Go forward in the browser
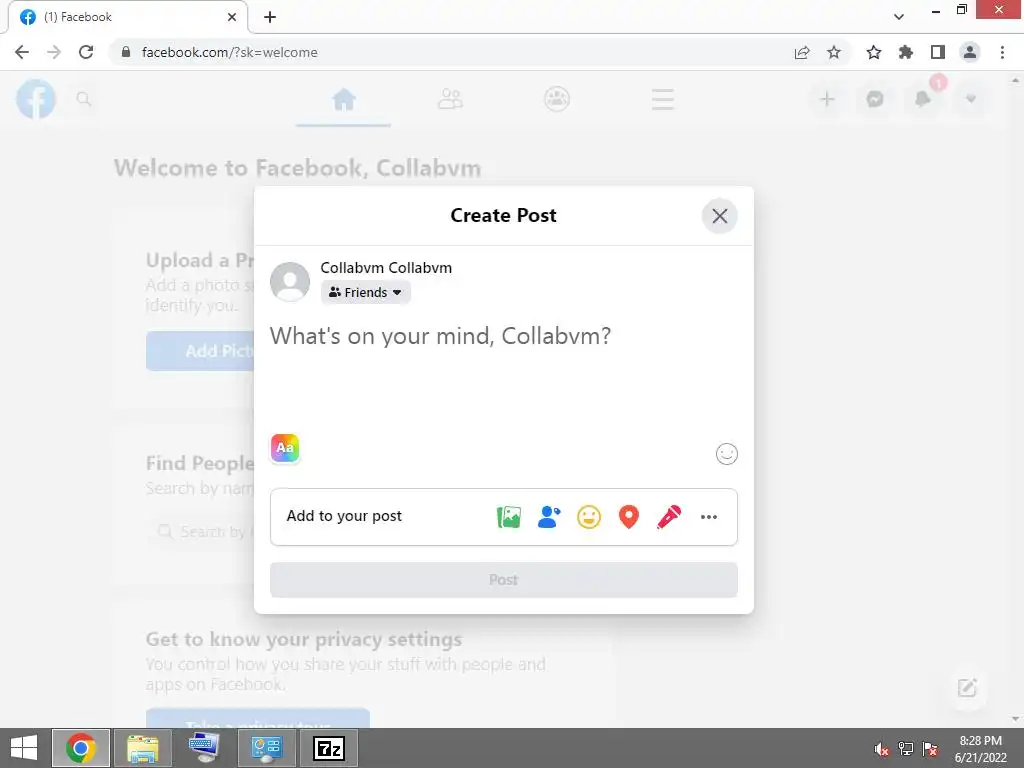 coord(54,52)
